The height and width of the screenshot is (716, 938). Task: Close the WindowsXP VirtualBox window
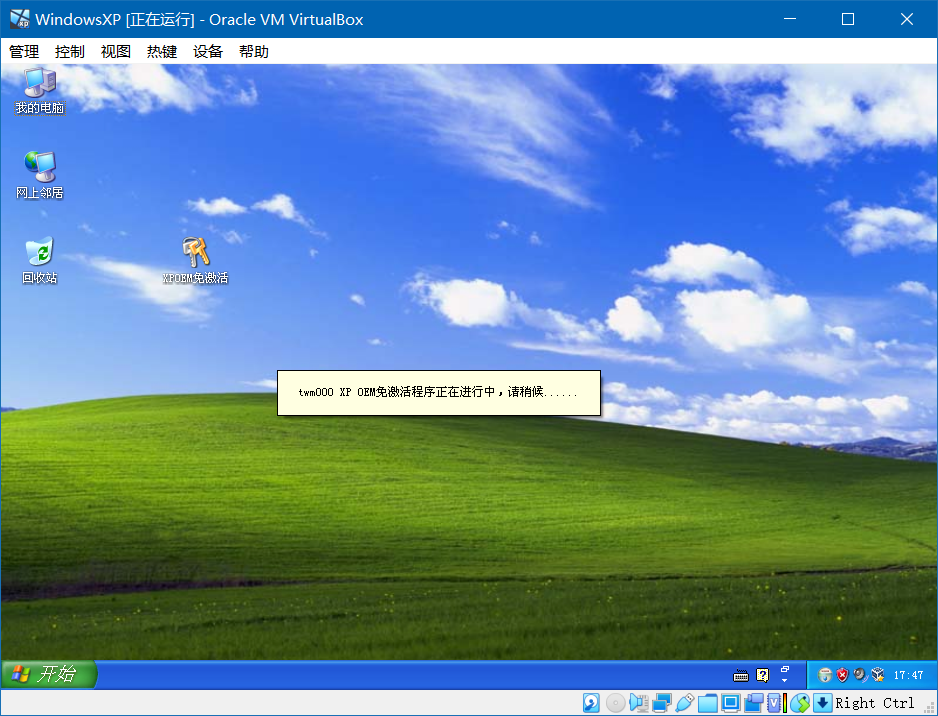pos(906,19)
